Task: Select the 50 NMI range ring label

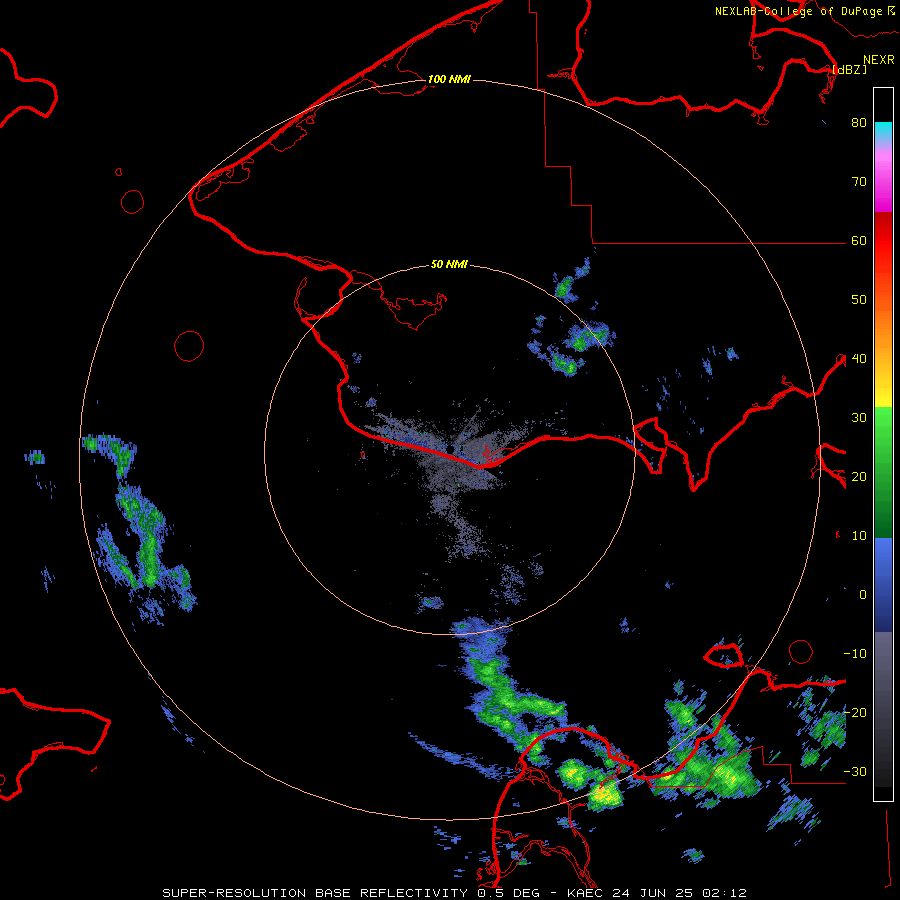Action: tap(449, 265)
